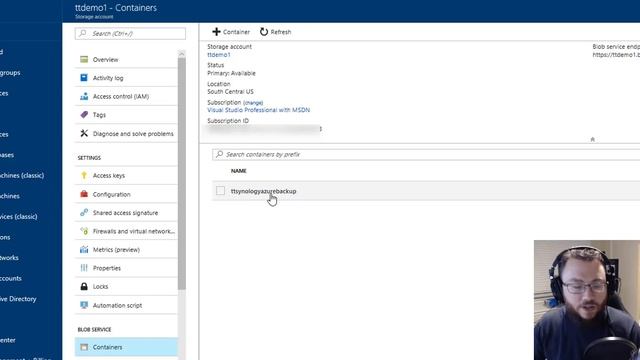Click the Containers icon under Blob service
This screenshot has height=360, width=640.
pyautogui.click(x=84, y=347)
